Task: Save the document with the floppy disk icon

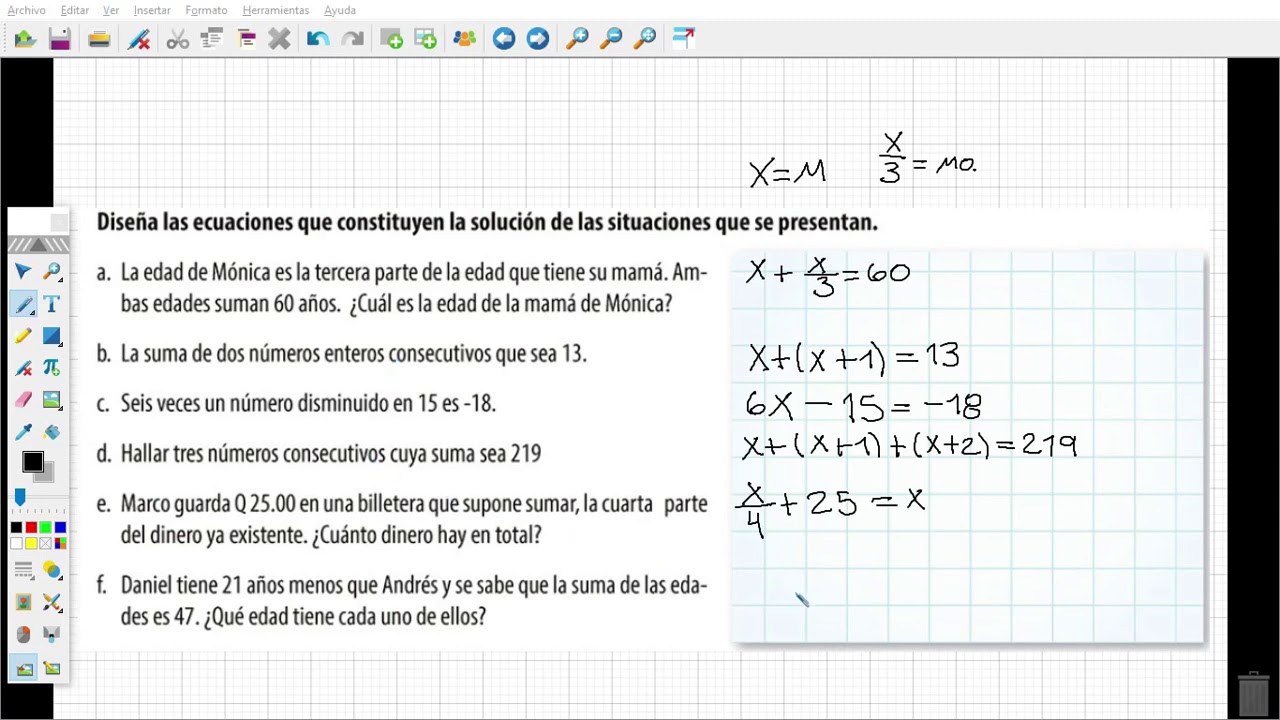Action: coord(60,39)
